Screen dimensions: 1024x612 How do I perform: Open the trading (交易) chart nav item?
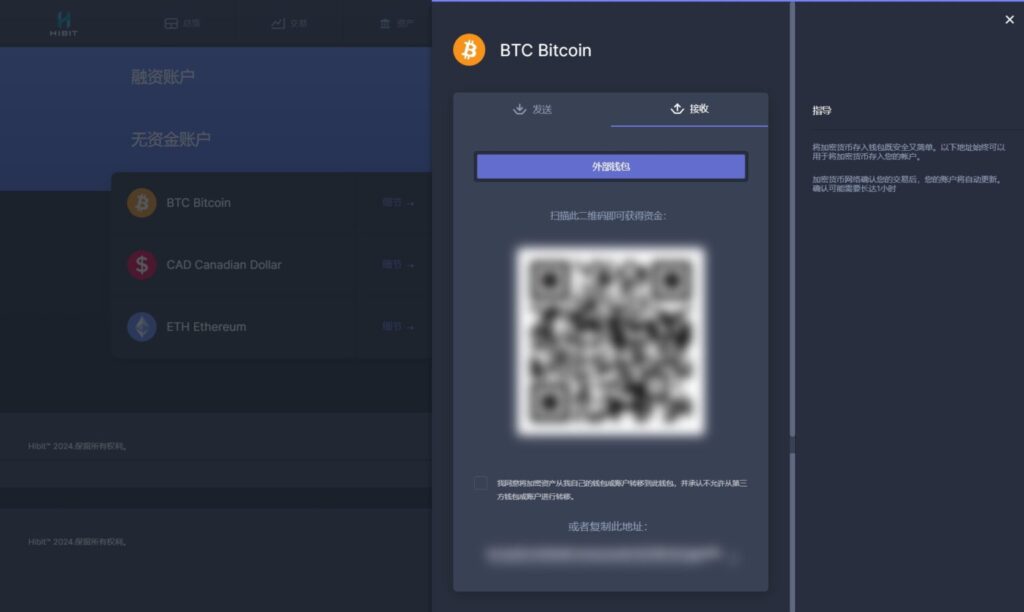pyautogui.click(x=289, y=24)
